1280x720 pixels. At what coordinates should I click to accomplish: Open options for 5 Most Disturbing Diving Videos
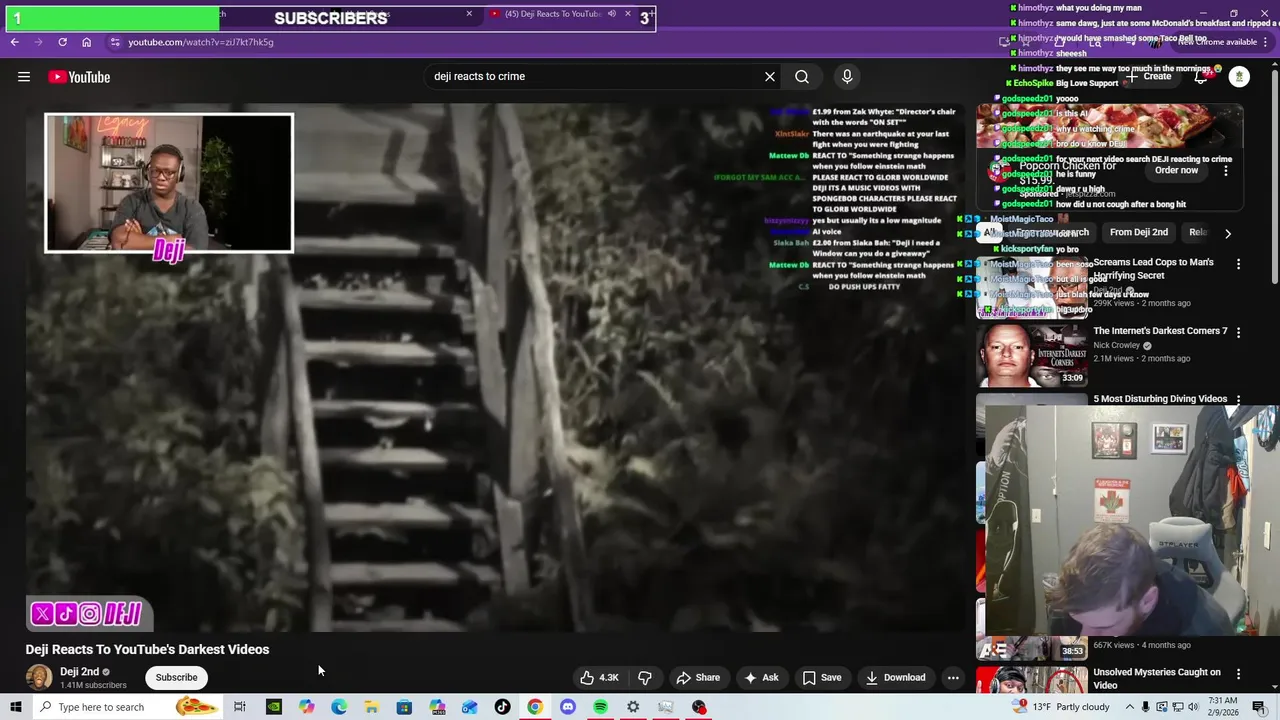point(1238,399)
